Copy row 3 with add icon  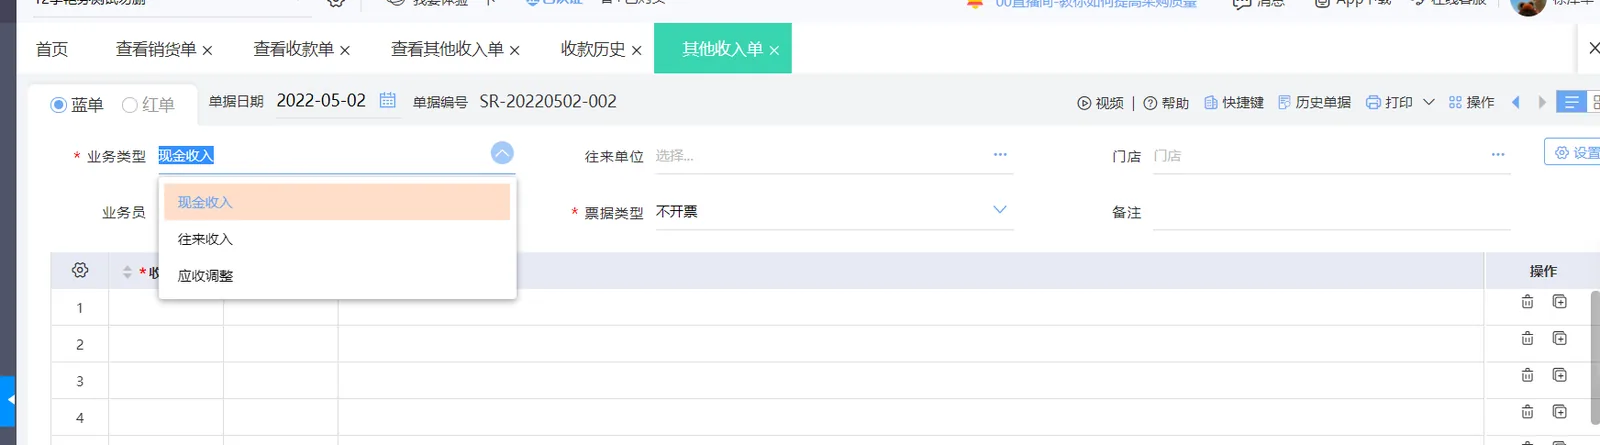click(1559, 375)
